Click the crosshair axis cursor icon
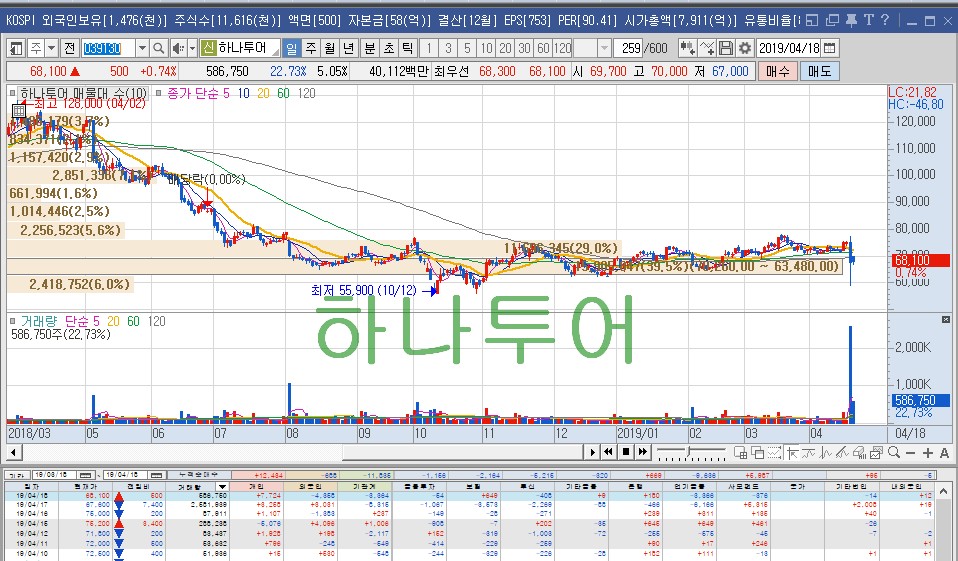 tap(792, 452)
